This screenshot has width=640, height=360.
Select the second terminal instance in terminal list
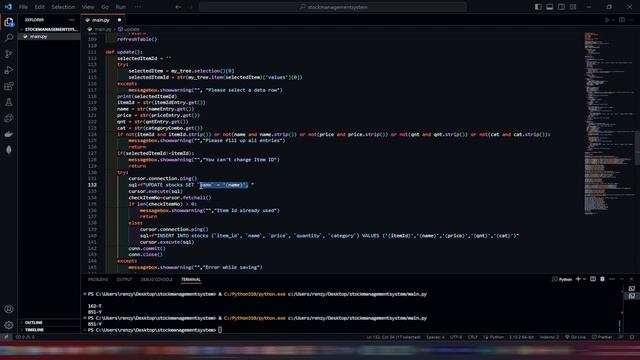point(631,296)
